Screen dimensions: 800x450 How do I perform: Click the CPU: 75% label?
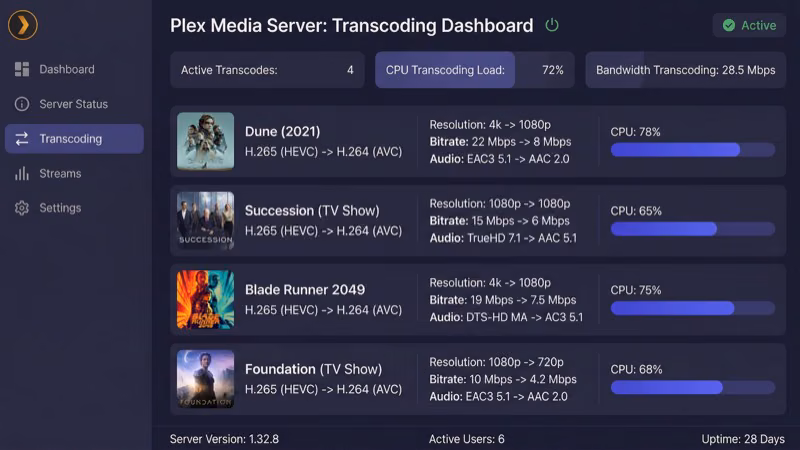click(x=636, y=290)
